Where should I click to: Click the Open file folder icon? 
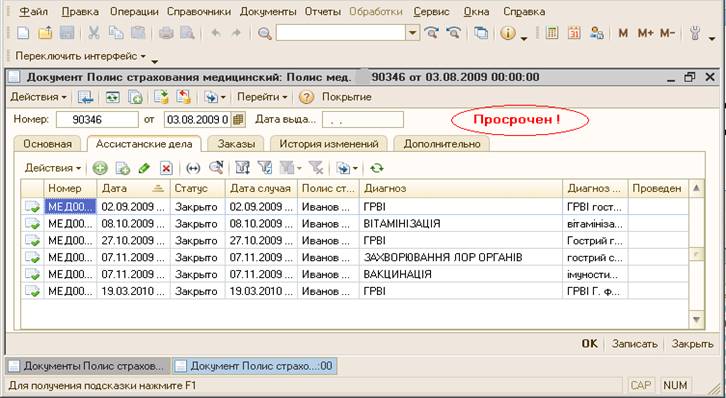click(45, 33)
